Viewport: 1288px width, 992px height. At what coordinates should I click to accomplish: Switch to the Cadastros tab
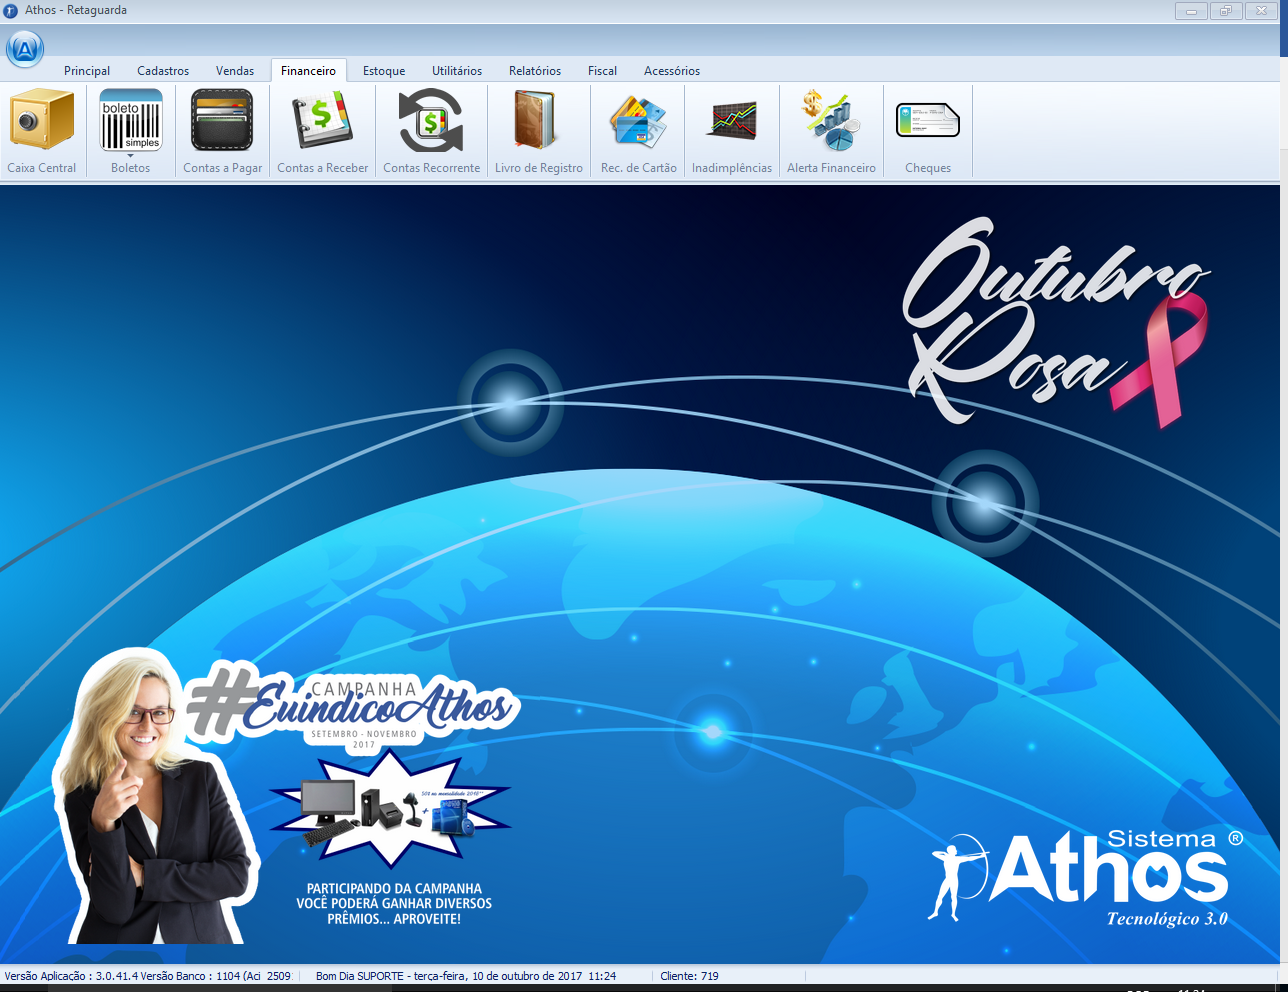coord(163,71)
